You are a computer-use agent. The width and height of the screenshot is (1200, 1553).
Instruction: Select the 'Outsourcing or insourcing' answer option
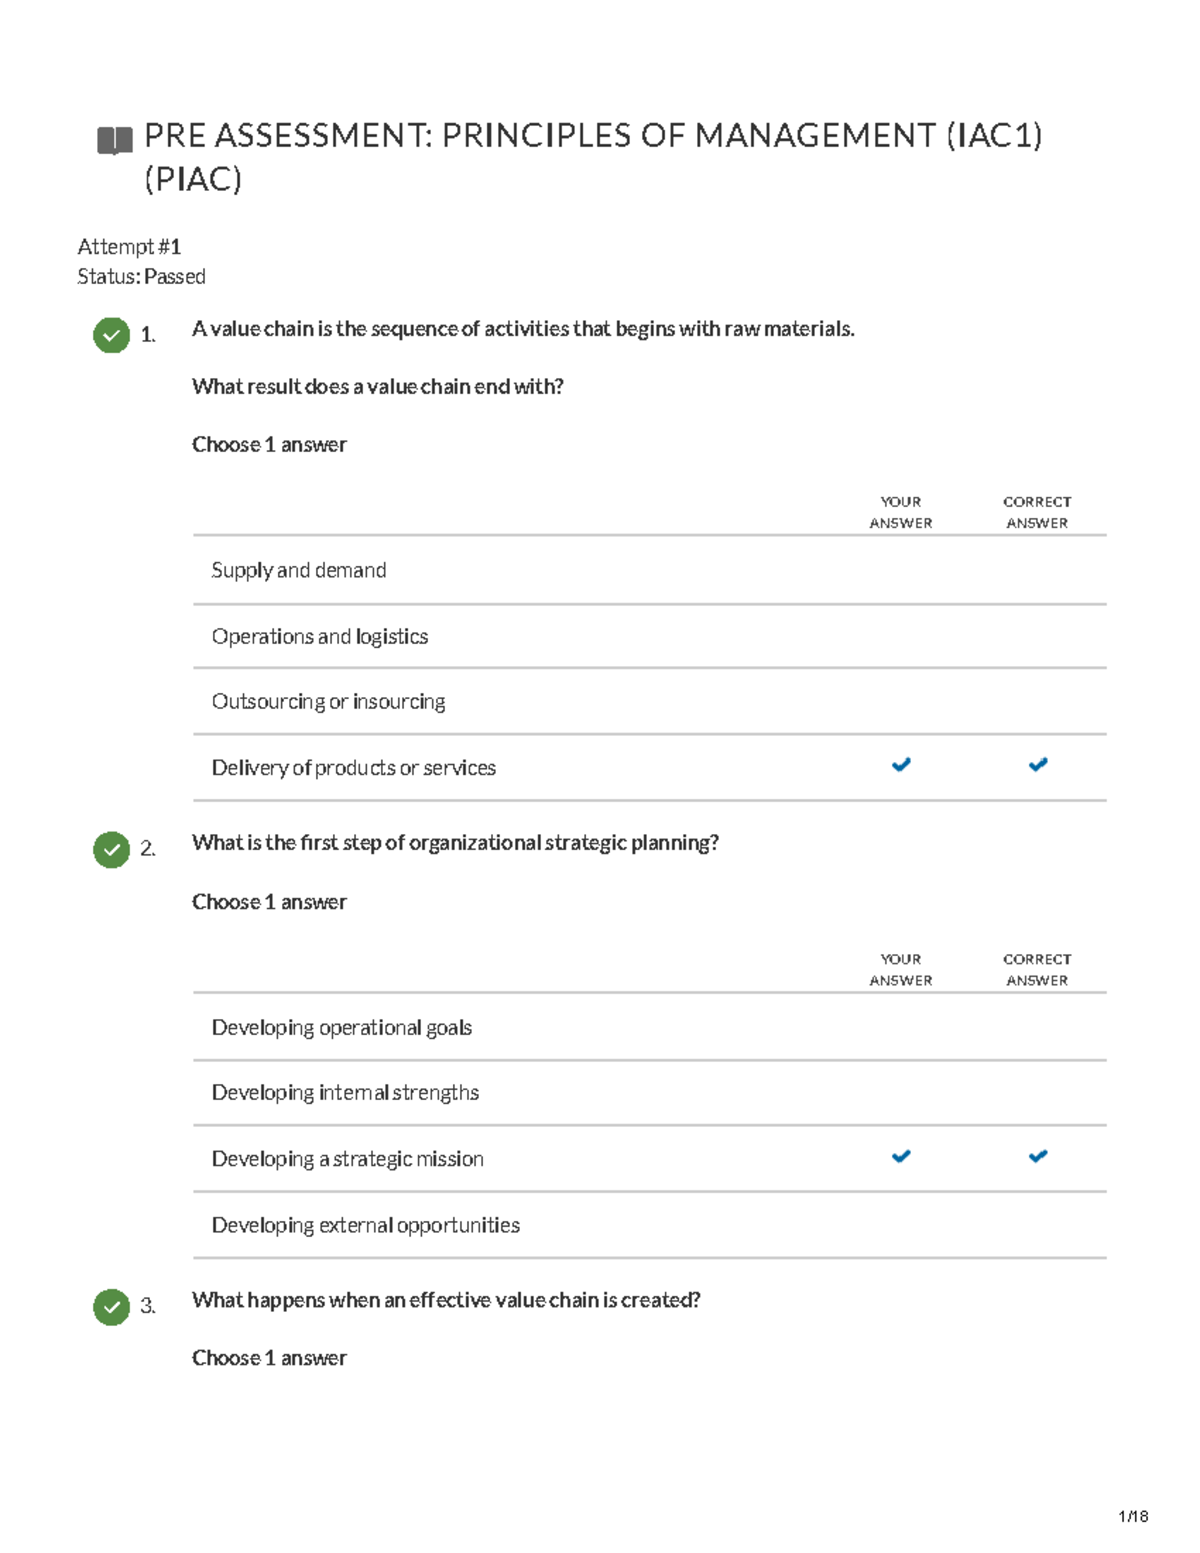(x=328, y=702)
